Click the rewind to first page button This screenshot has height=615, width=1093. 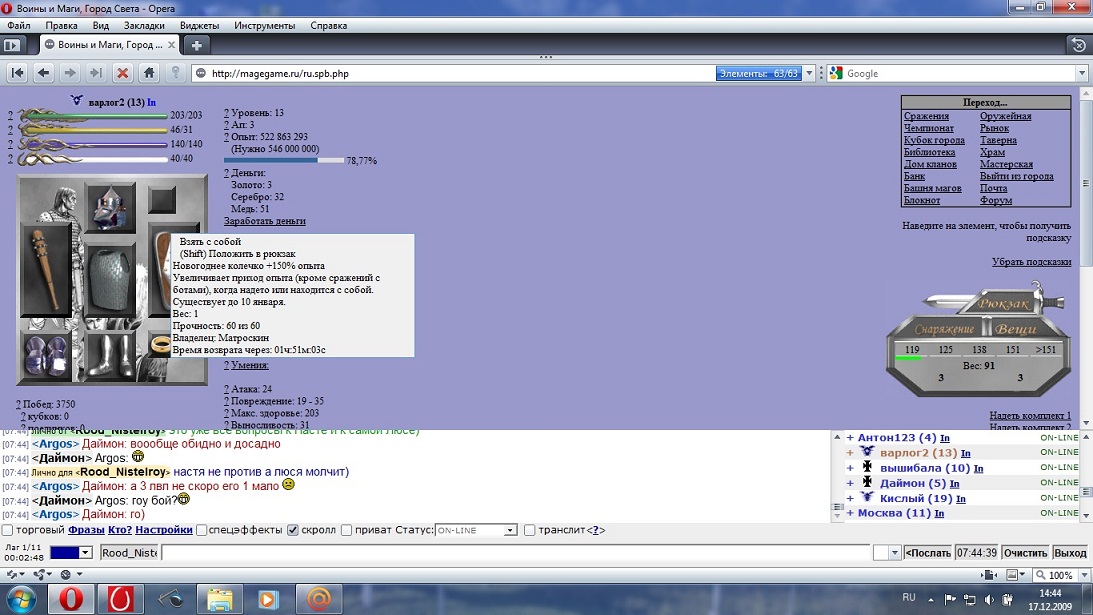pyautogui.click(x=17, y=73)
